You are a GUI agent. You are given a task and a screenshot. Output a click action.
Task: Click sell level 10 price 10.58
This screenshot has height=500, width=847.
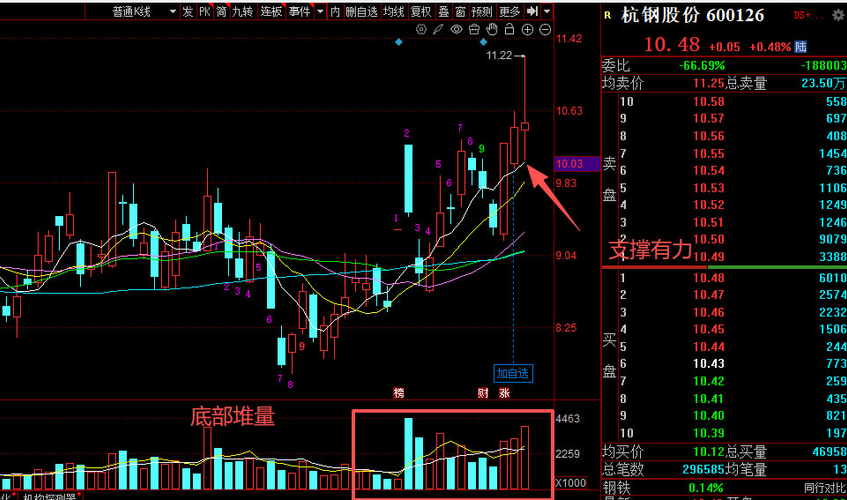tap(709, 102)
